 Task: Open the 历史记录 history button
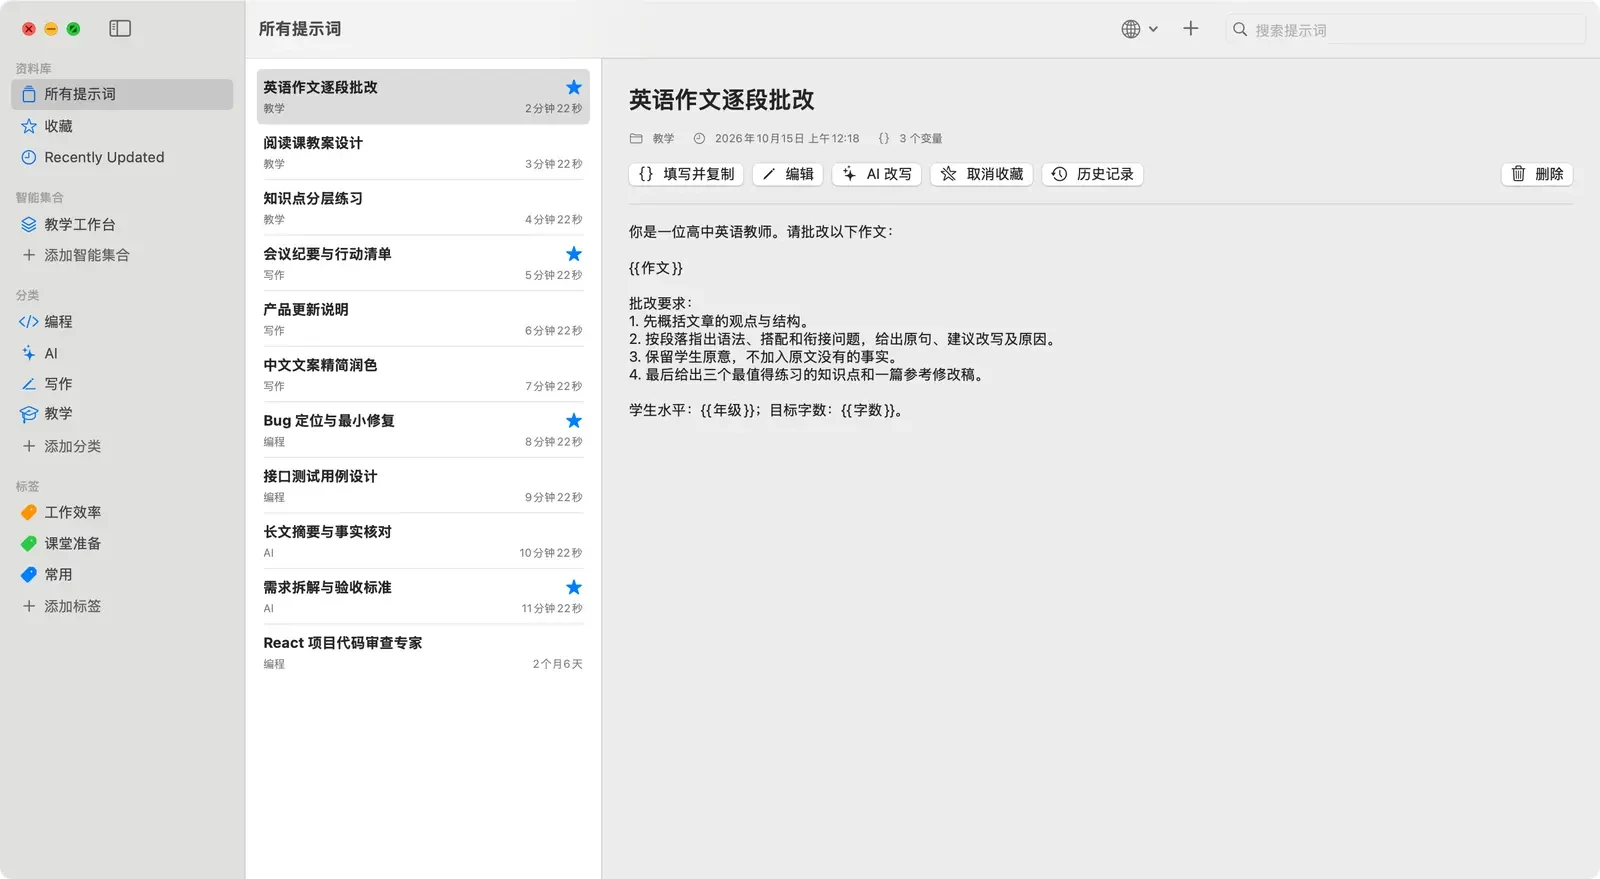pos(1092,174)
